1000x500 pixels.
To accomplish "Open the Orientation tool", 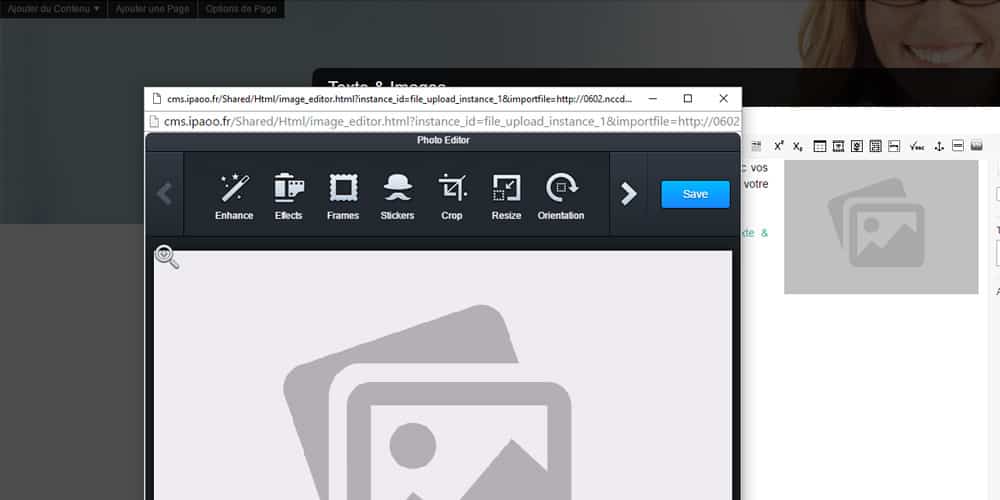I will click(x=561, y=197).
